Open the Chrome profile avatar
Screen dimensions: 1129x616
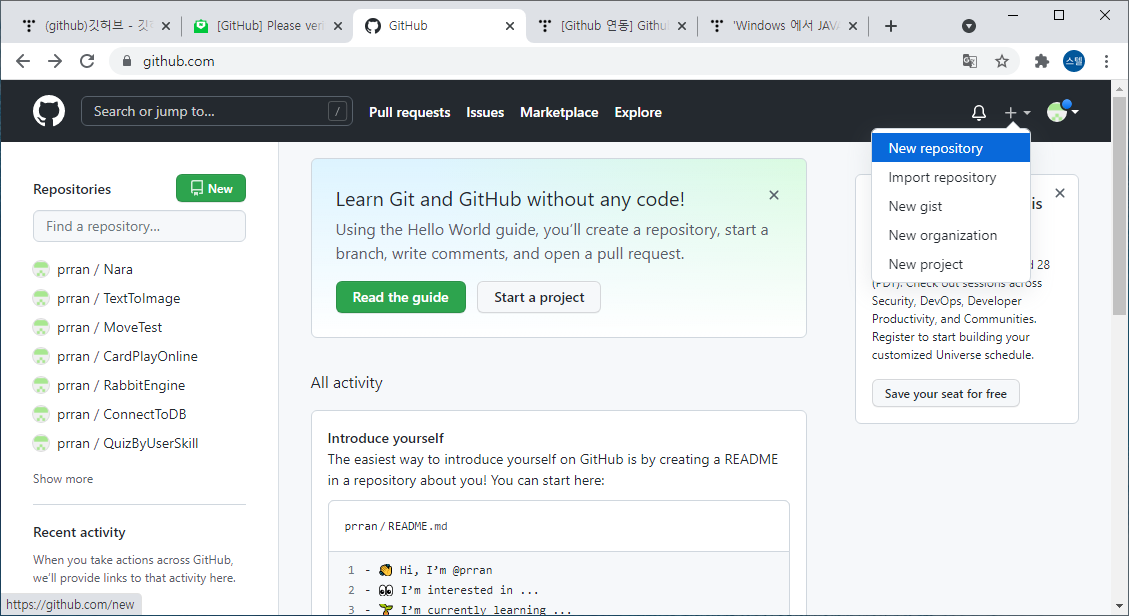(x=1074, y=61)
